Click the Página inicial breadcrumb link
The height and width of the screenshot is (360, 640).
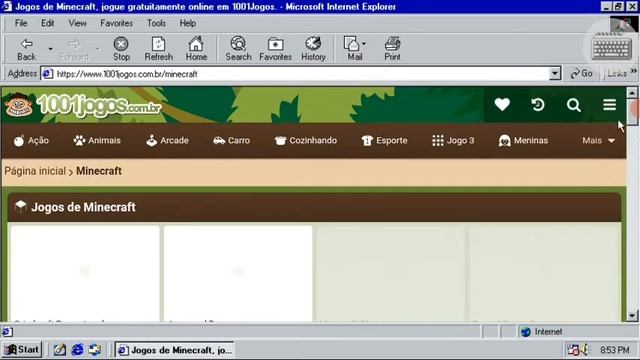click(35, 171)
